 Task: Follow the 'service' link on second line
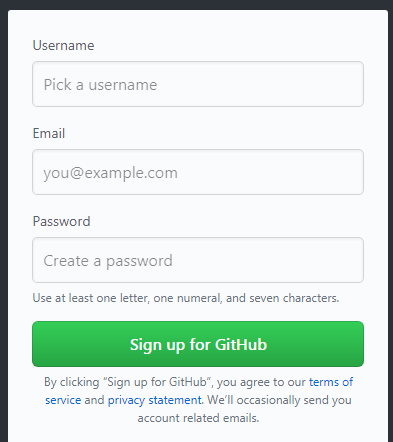(x=63, y=400)
